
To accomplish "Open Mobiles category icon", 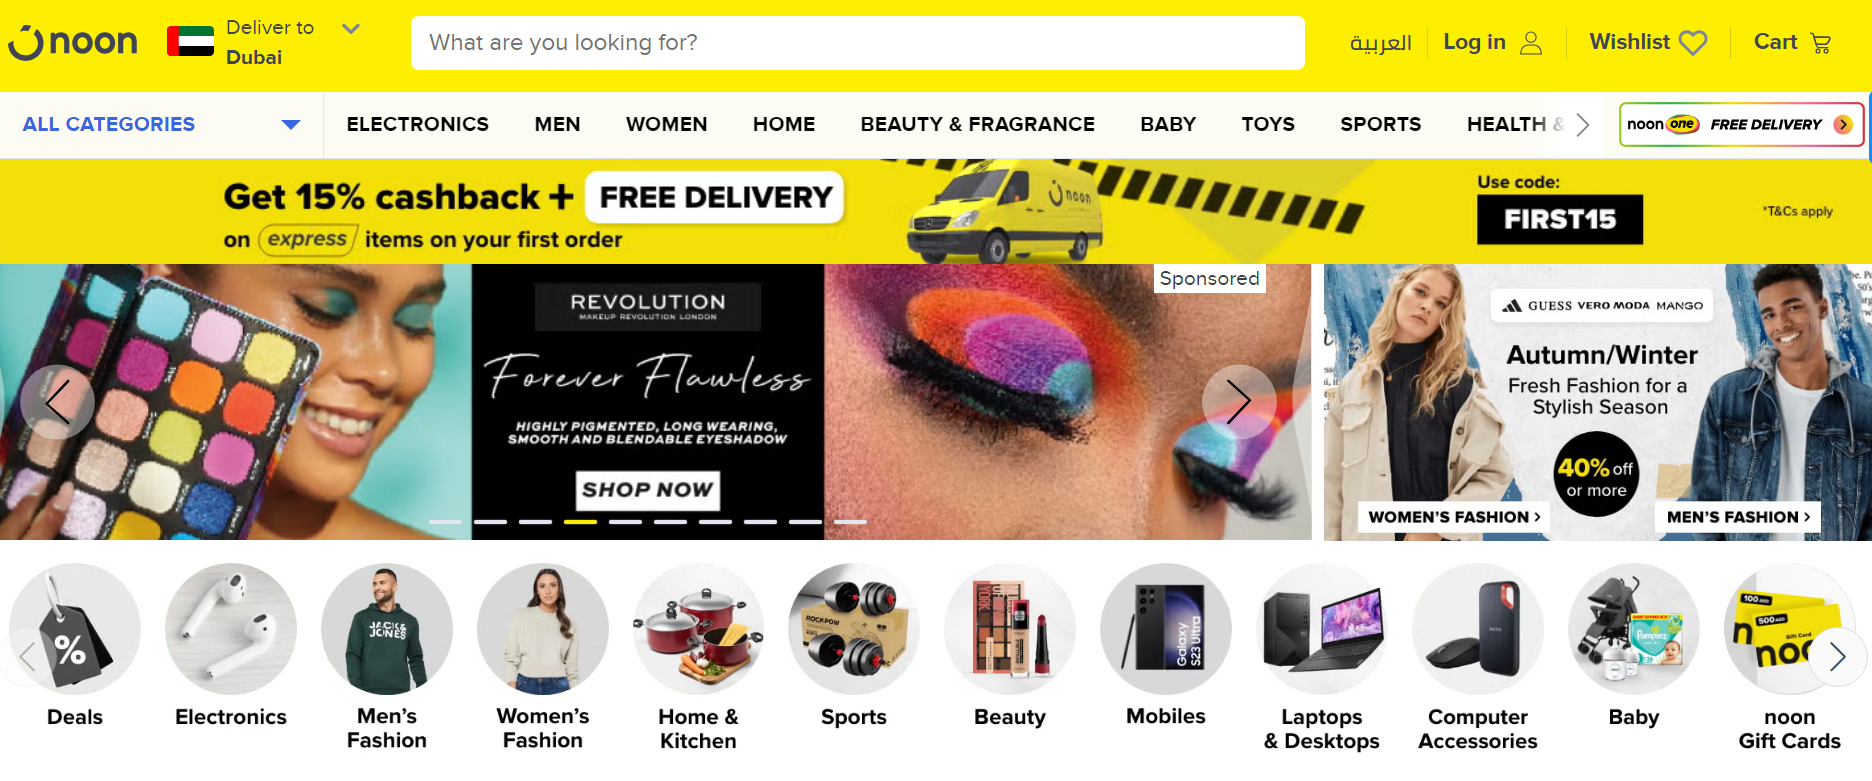I will coord(1166,629).
